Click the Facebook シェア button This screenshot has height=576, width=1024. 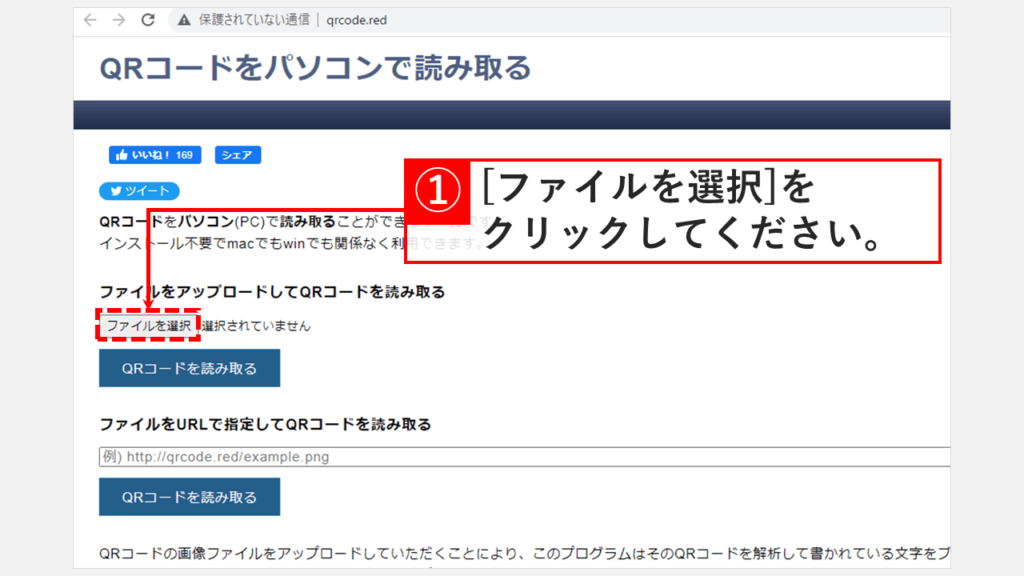(238, 155)
